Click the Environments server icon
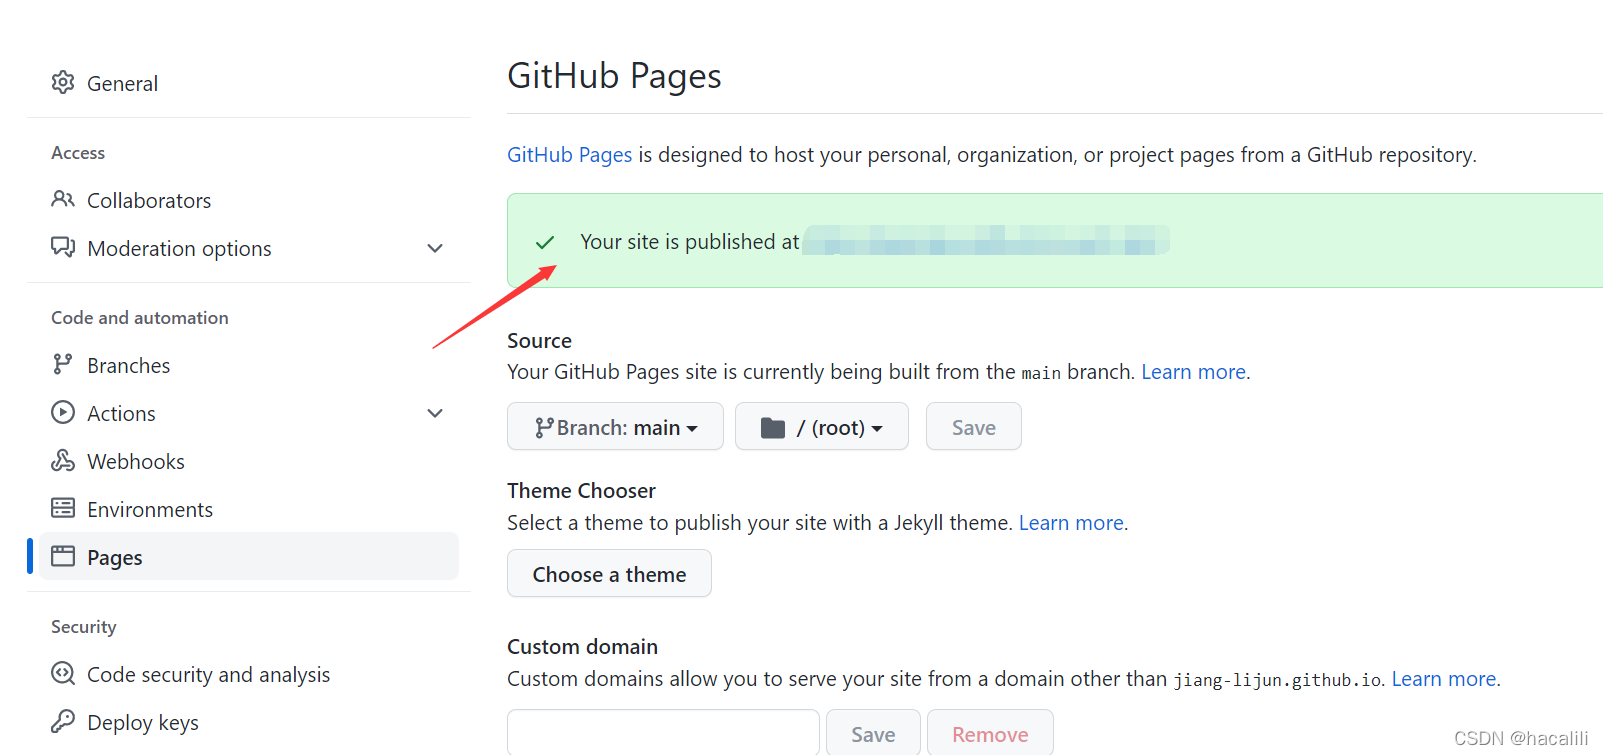This screenshot has width=1603, height=755. click(x=63, y=508)
